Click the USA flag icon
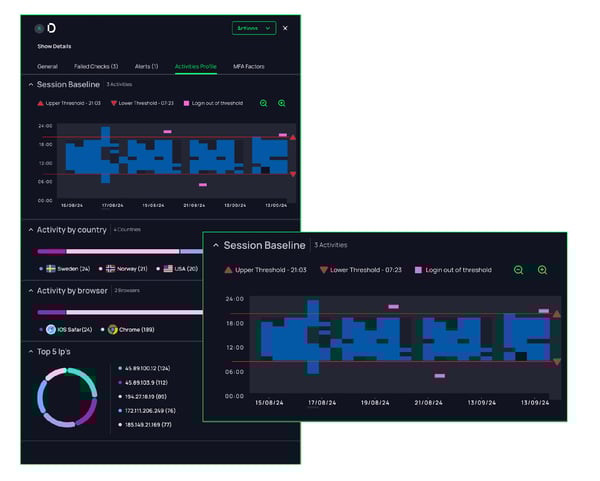Screen dimensions: 600x481 168,269
